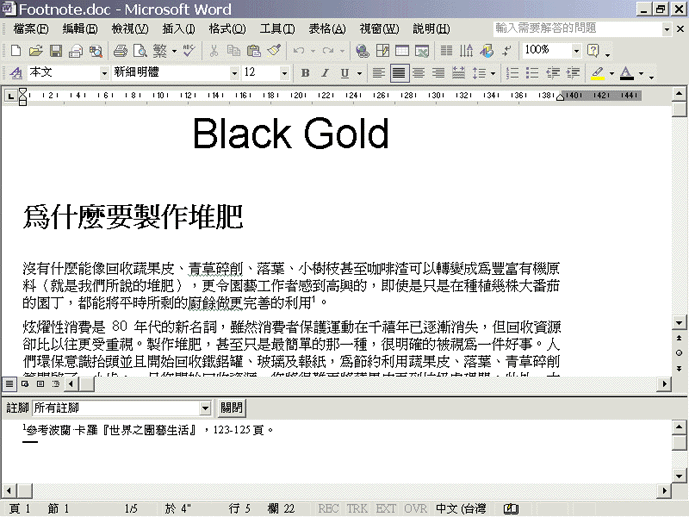Screen dimensions: 689x517
Task: Apply a numbered list
Action: coord(512,72)
